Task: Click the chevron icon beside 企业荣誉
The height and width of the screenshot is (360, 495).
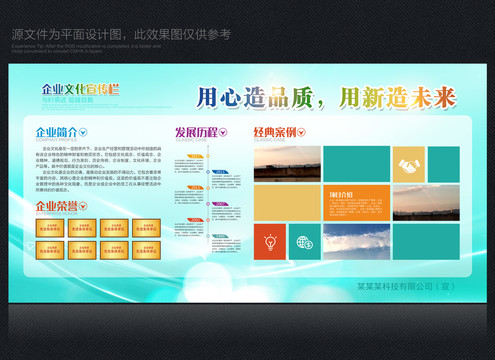Action: click(83, 206)
